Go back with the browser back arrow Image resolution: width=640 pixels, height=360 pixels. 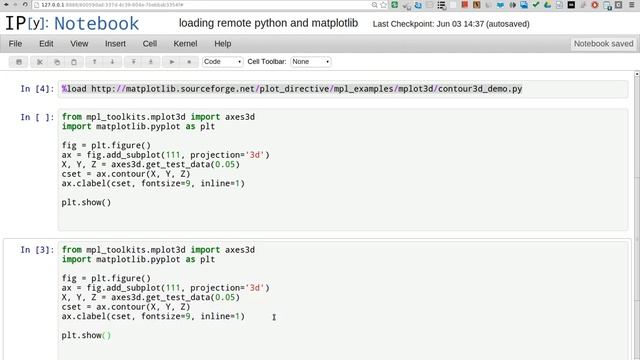[x=6, y=4]
